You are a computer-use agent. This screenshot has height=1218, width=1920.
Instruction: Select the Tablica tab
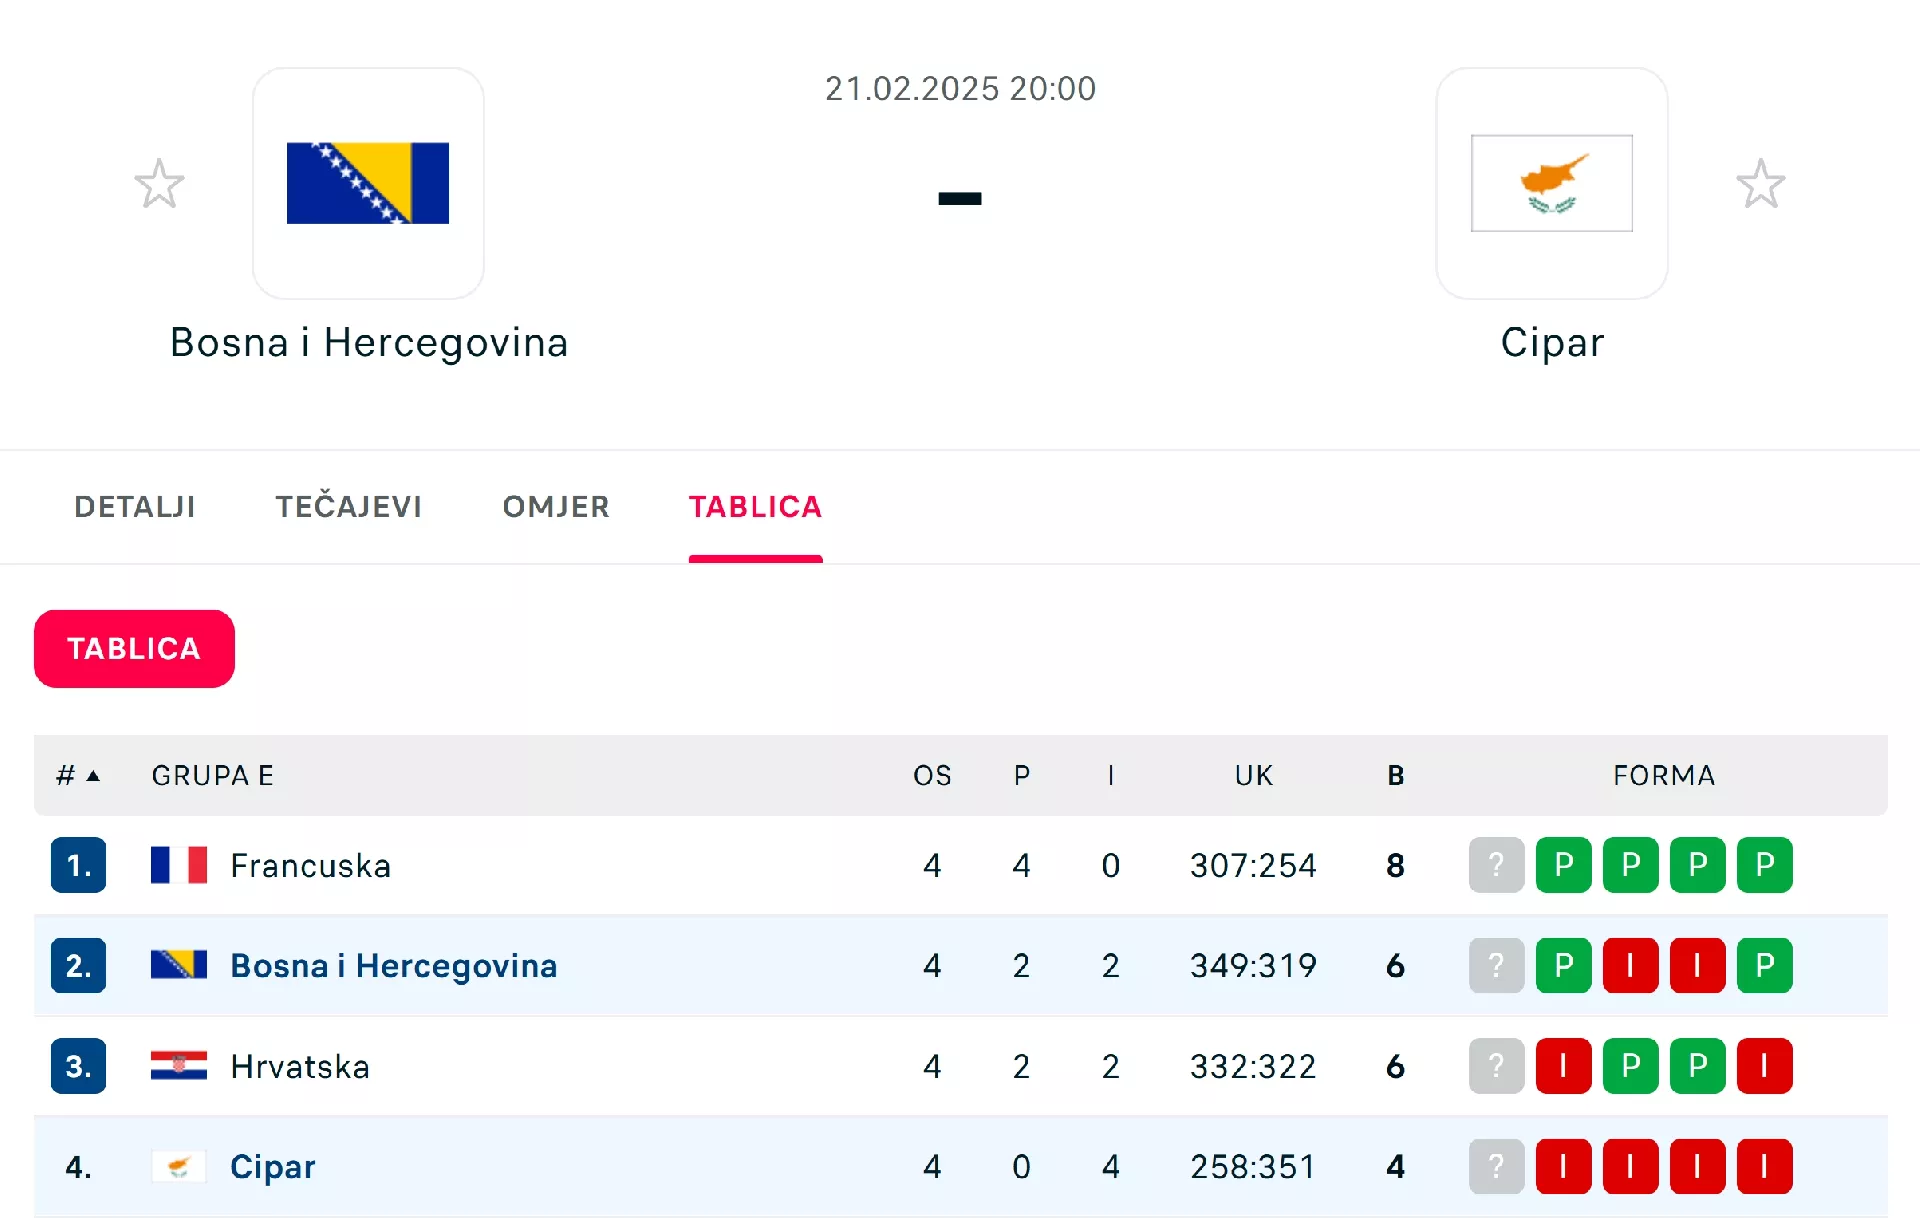[x=755, y=507]
